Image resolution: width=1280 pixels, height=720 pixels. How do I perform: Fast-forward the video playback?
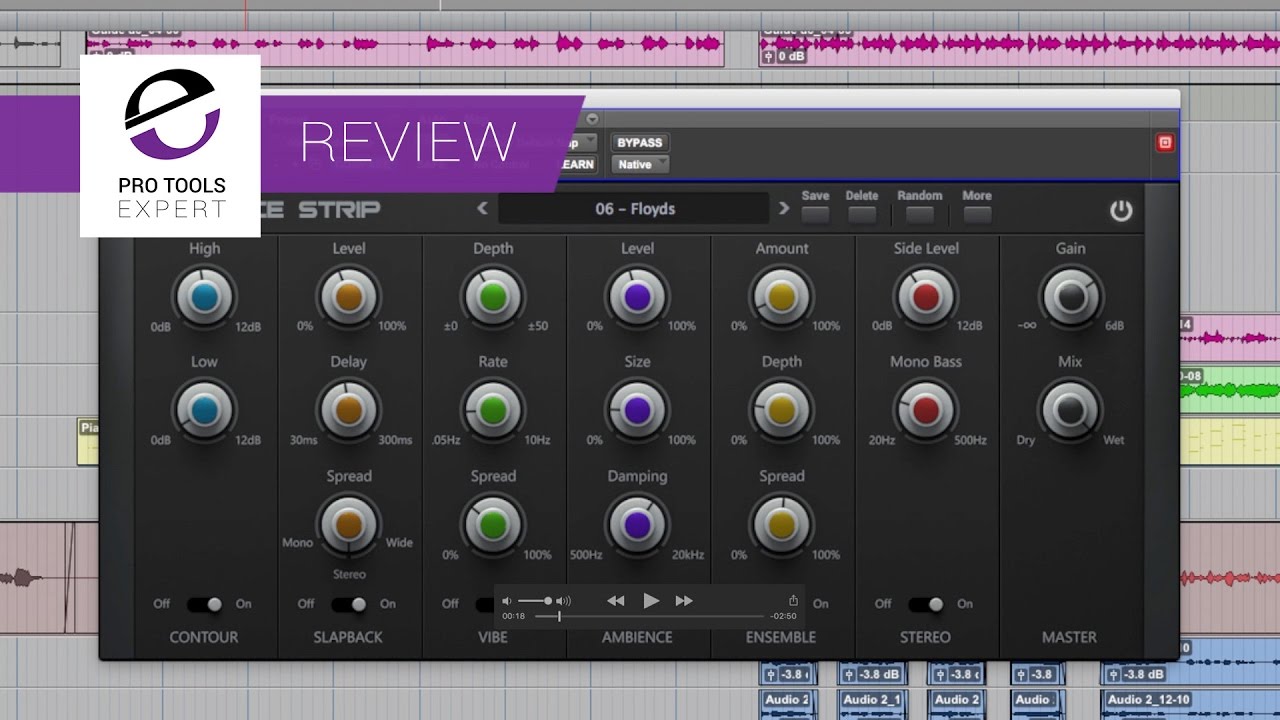pyautogui.click(x=684, y=601)
